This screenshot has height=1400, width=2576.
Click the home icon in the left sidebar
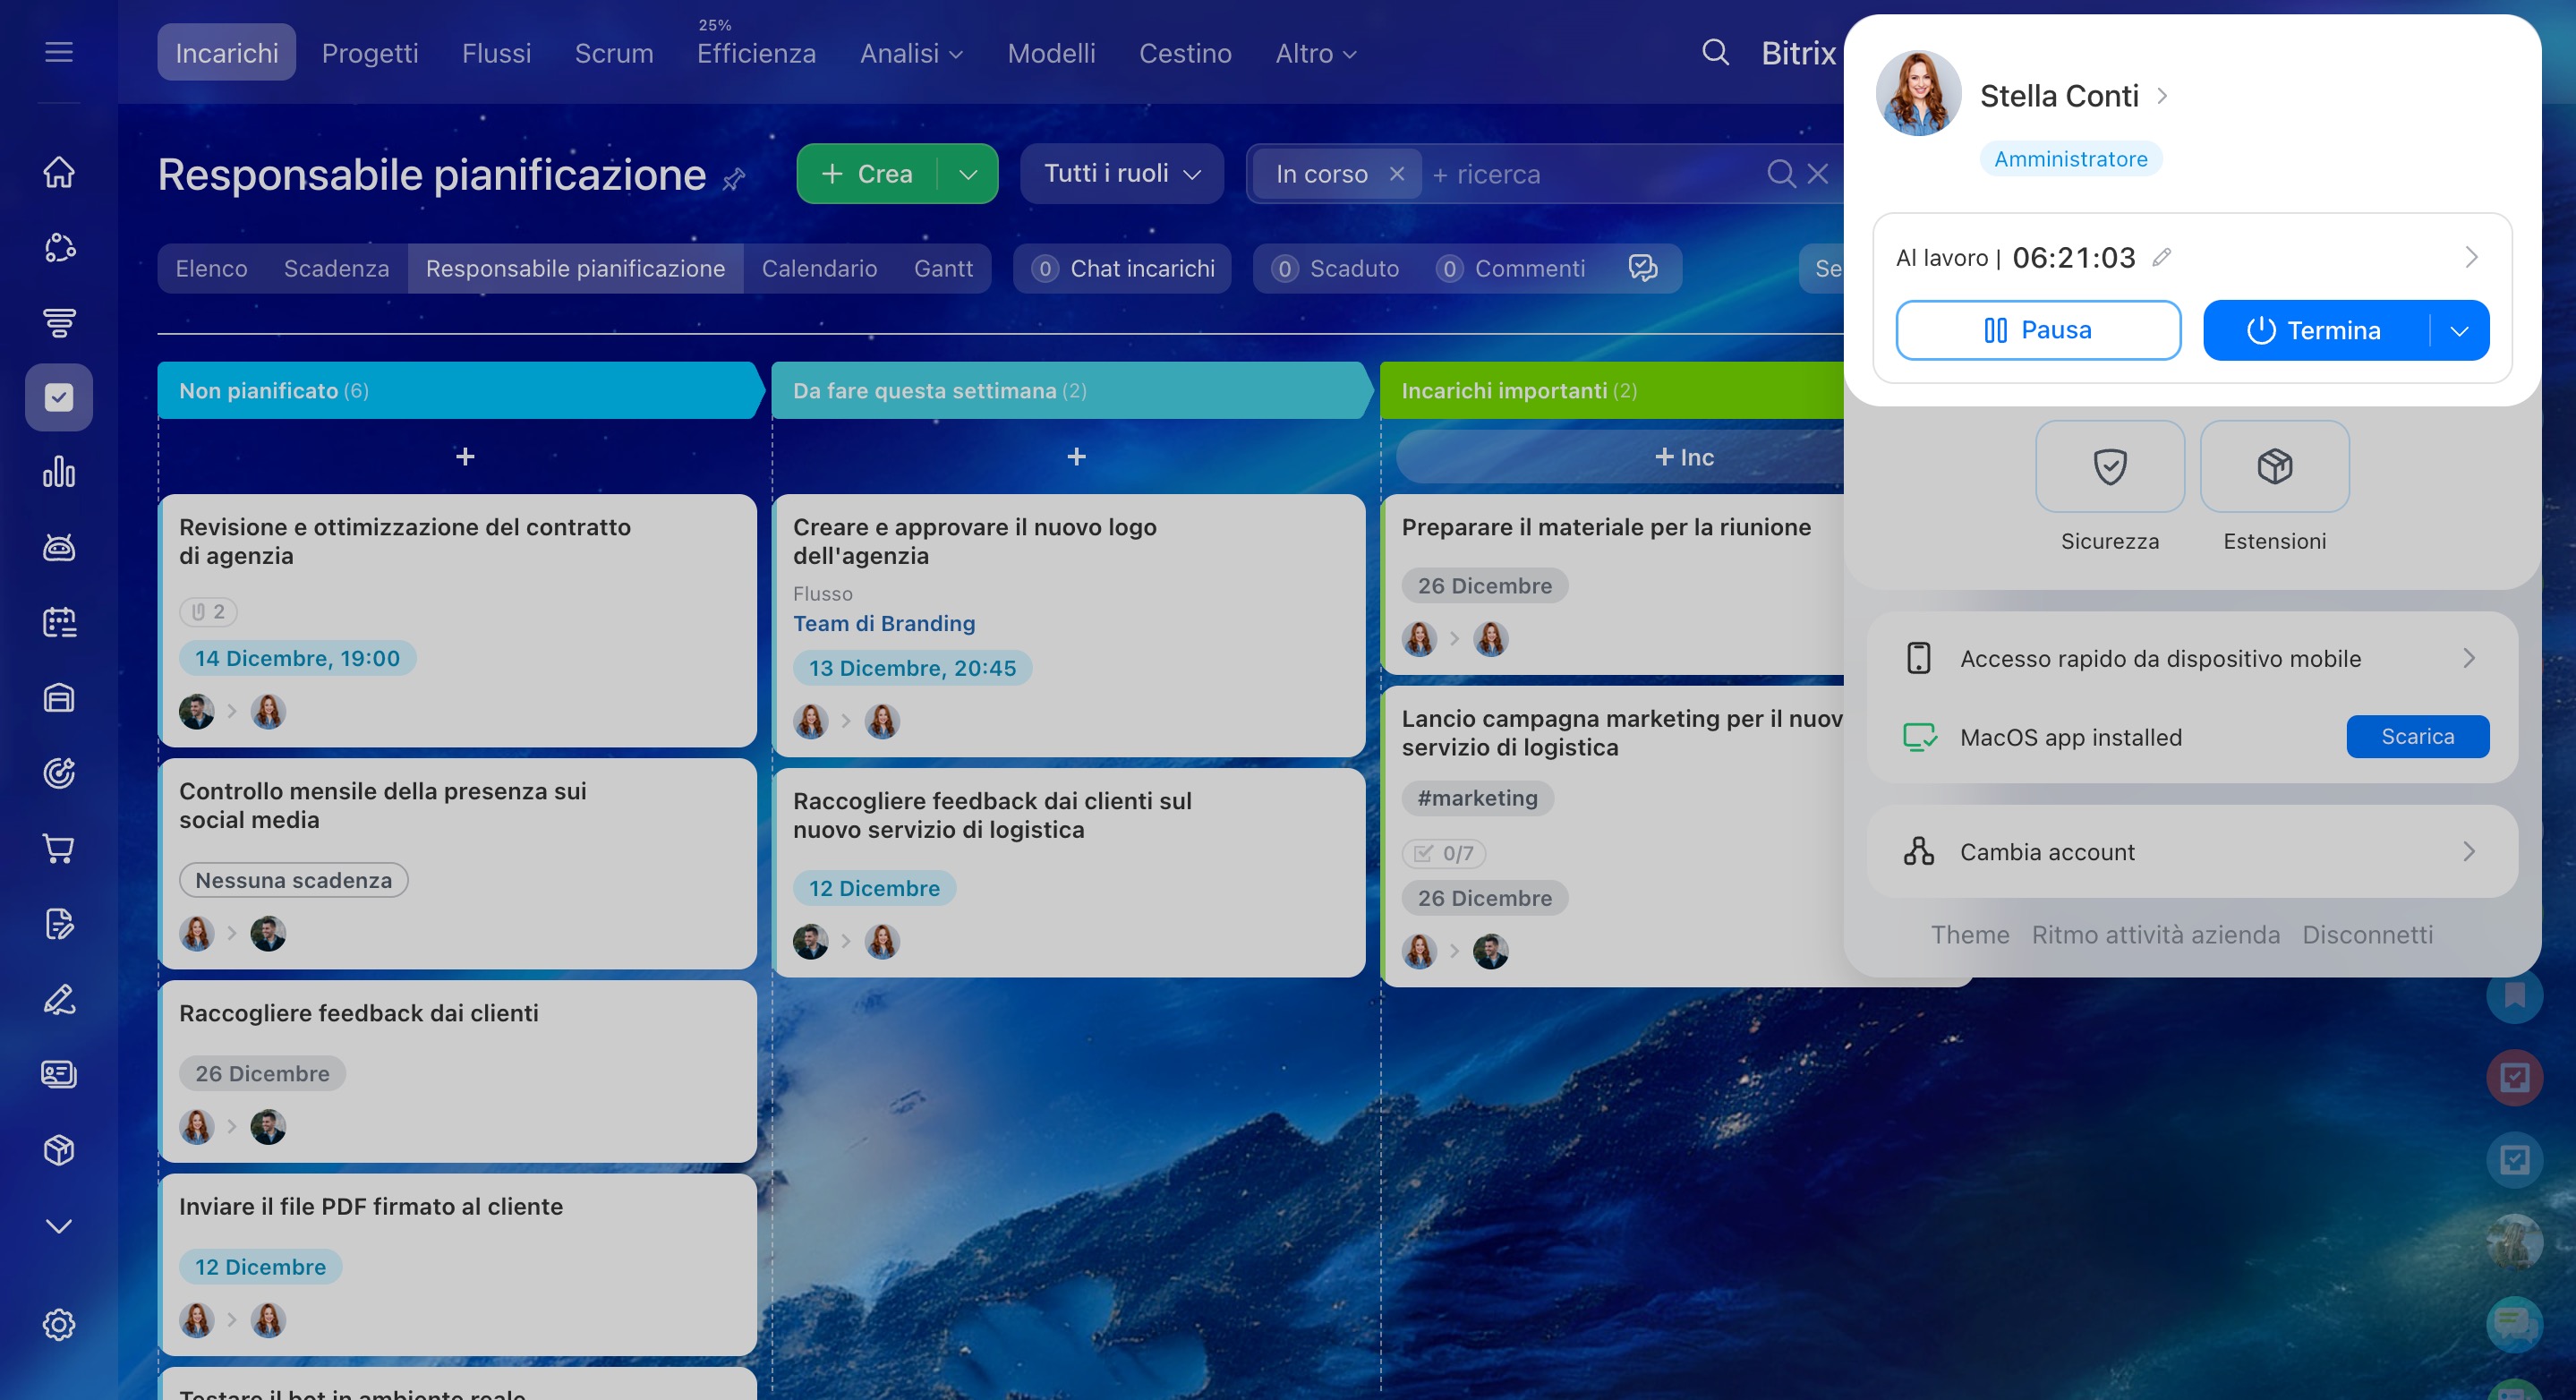59,172
